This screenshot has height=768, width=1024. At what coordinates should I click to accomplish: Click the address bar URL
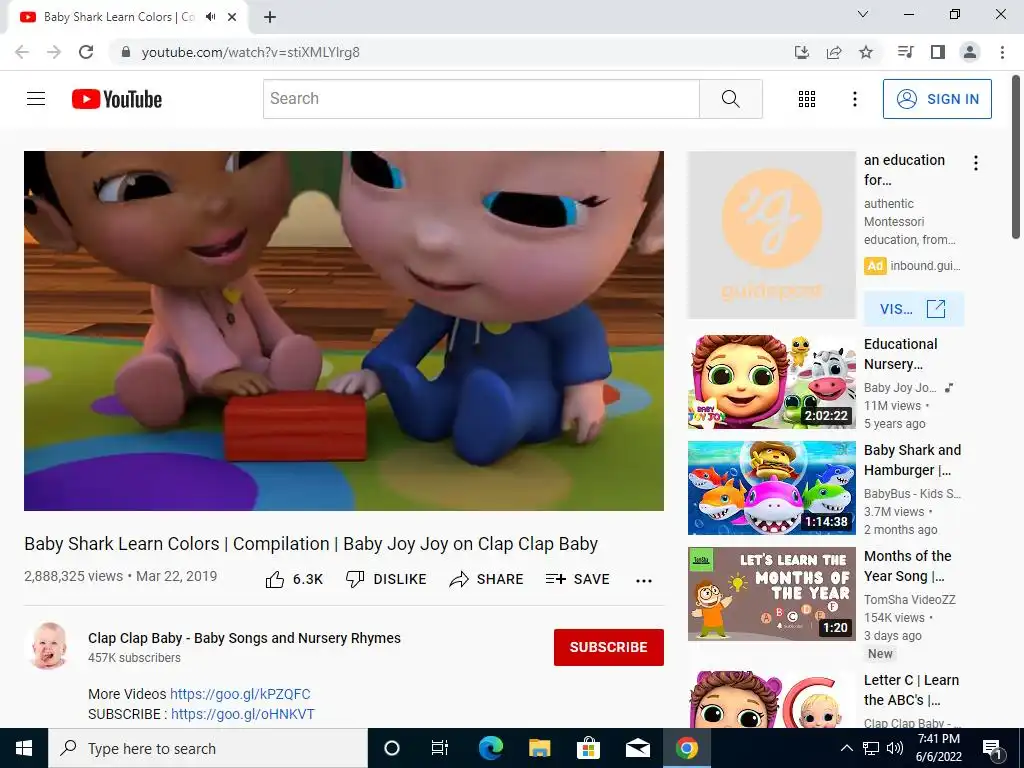(251, 52)
